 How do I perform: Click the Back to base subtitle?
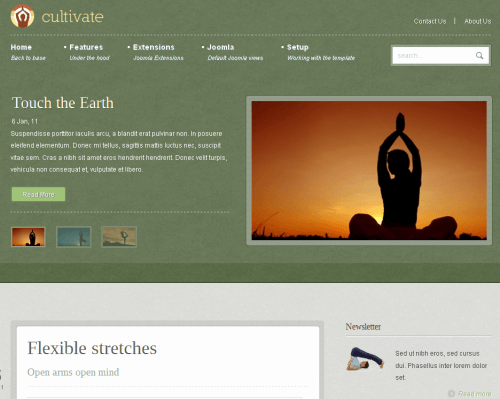click(x=28, y=58)
